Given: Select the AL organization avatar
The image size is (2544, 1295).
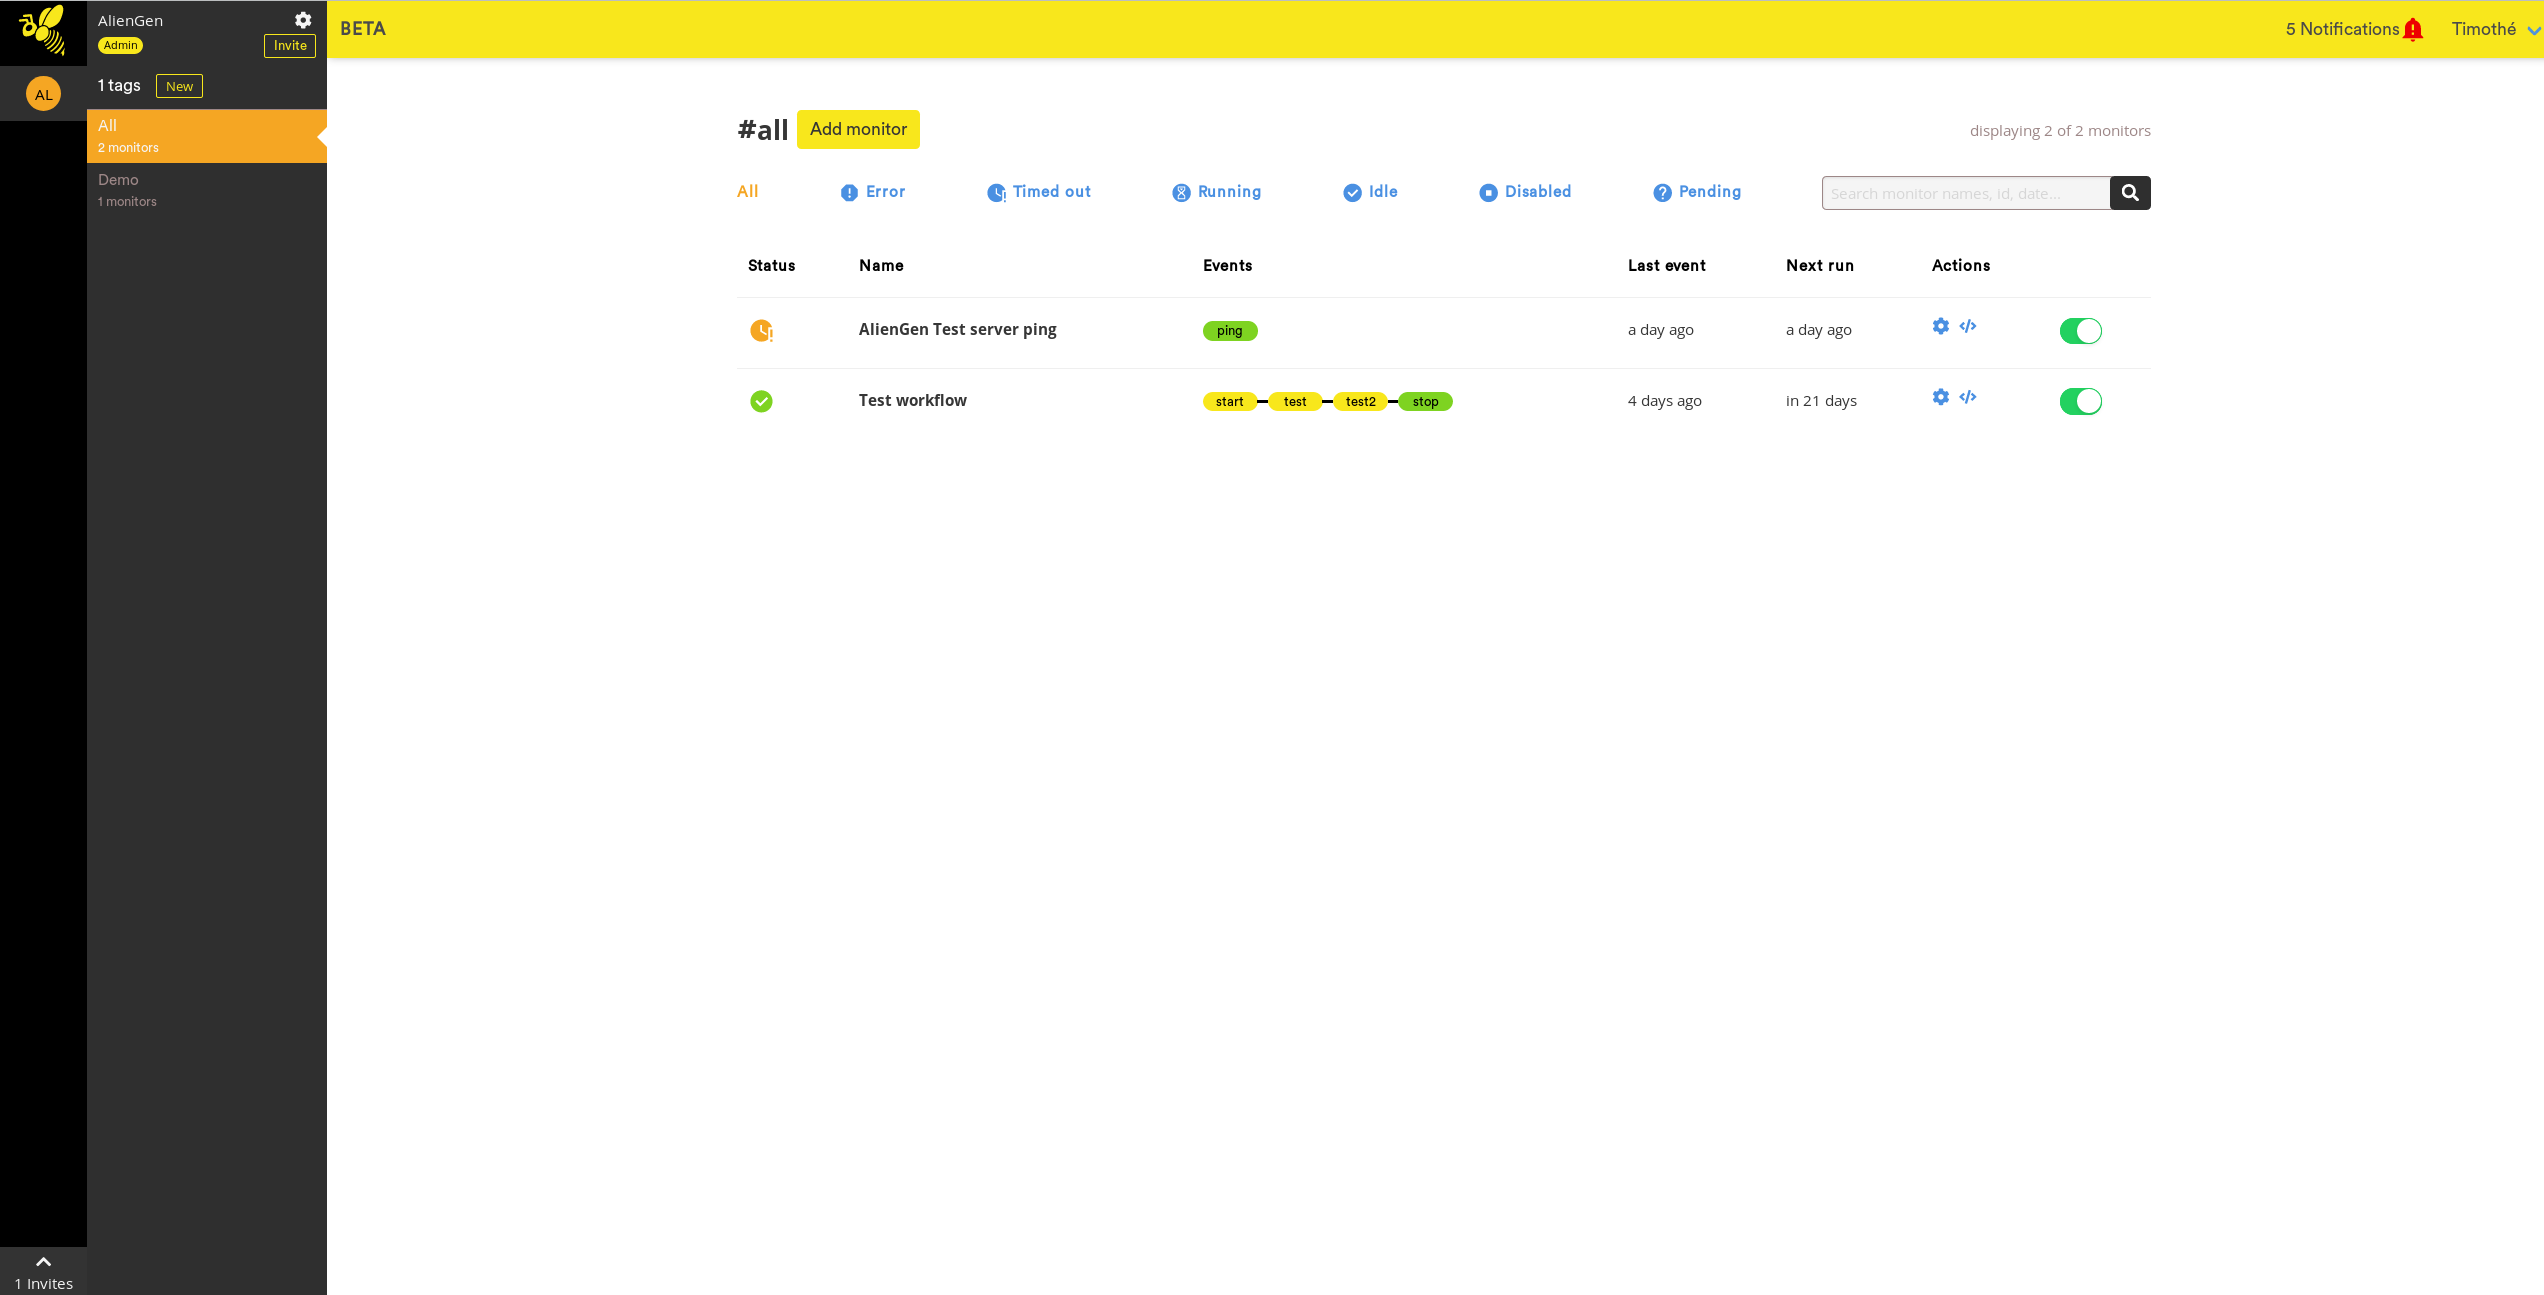Looking at the screenshot, I should (43, 94).
